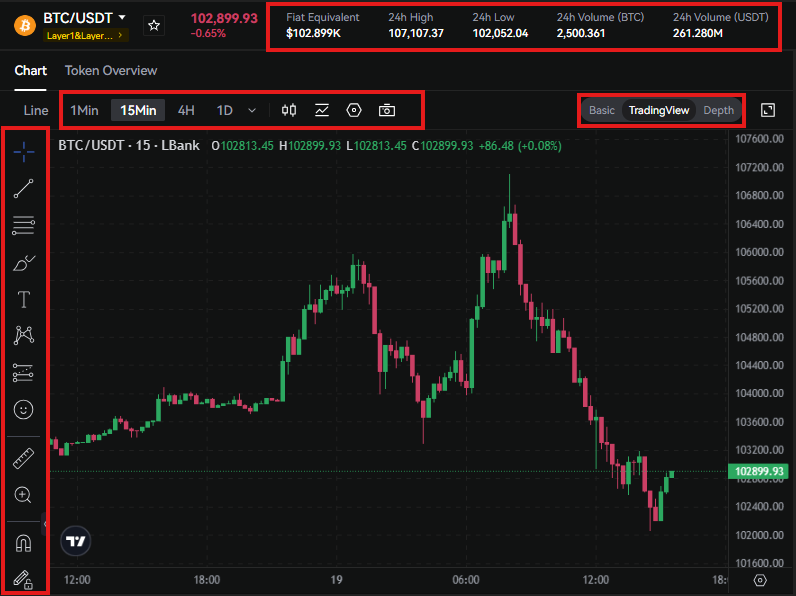Open the emoji icons tool
Viewport: 796px width, 596px height.
23,409
